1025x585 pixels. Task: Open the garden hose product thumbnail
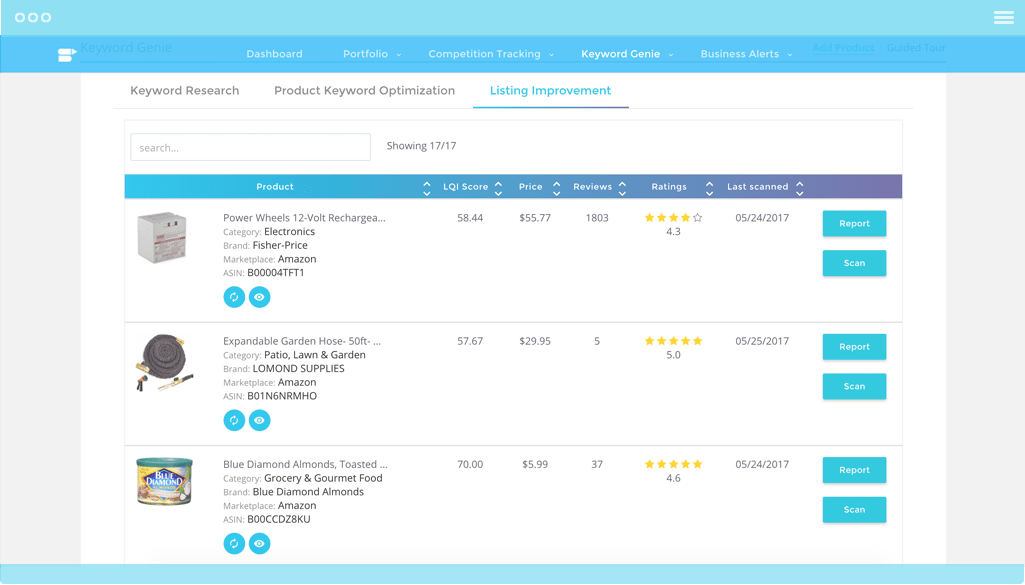tap(164, 363)
